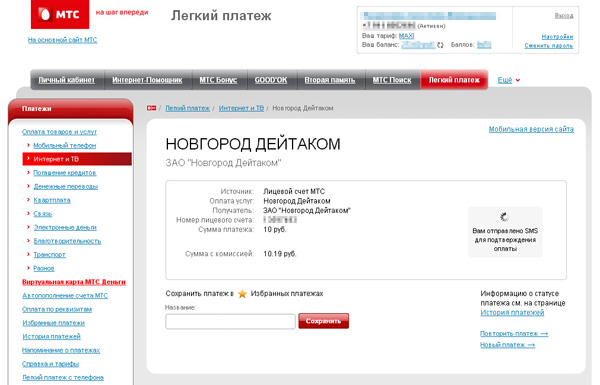Image resolution: width=600 pixels, height=385 pixels.
Task: Follow the На основной сайт МТС link
Action: click(62, 40)
